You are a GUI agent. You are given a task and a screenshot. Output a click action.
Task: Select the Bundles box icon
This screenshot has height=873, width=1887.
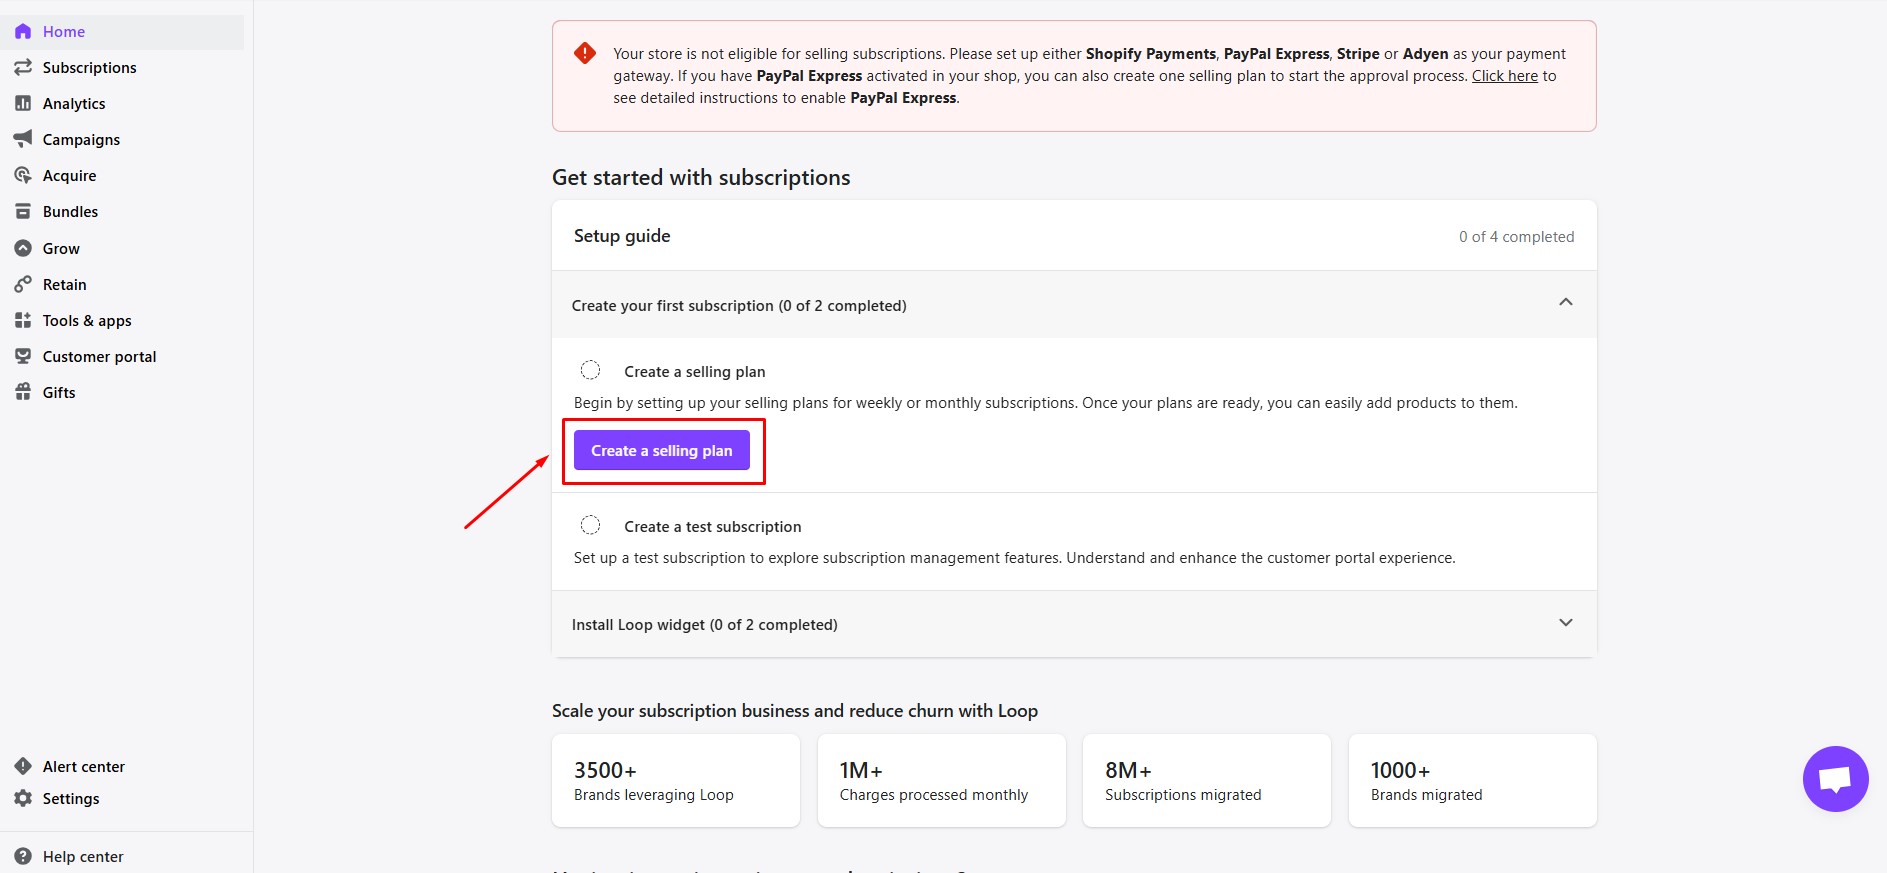23,211
